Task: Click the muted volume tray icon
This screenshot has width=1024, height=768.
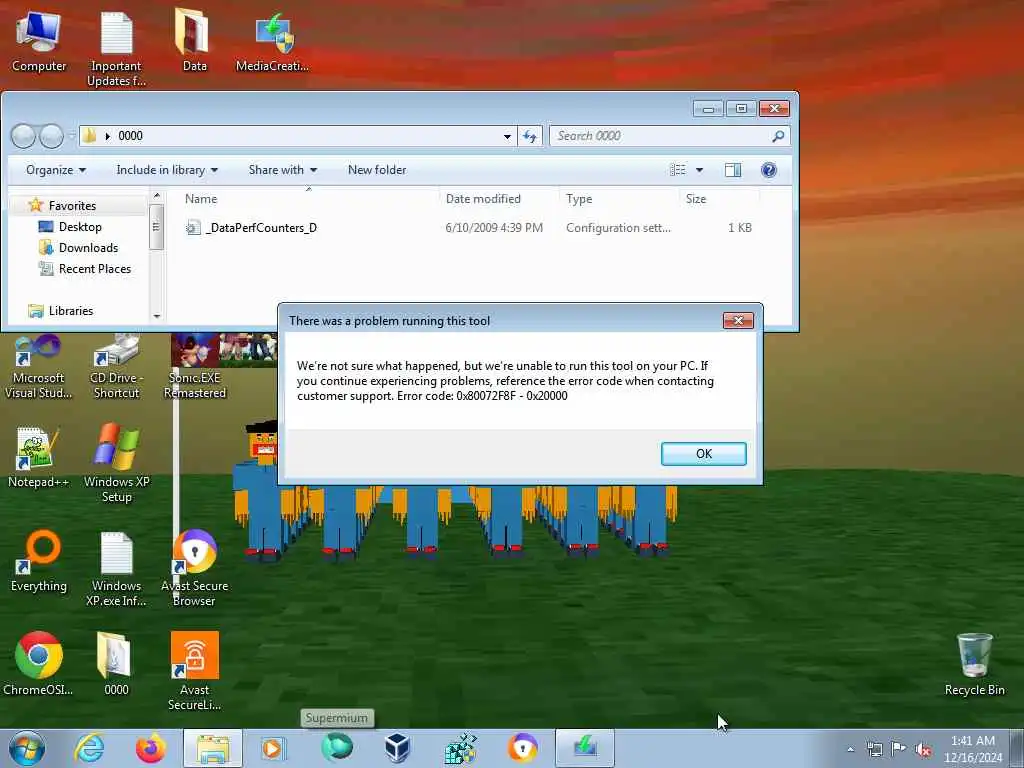Action: tap(923, 749)
